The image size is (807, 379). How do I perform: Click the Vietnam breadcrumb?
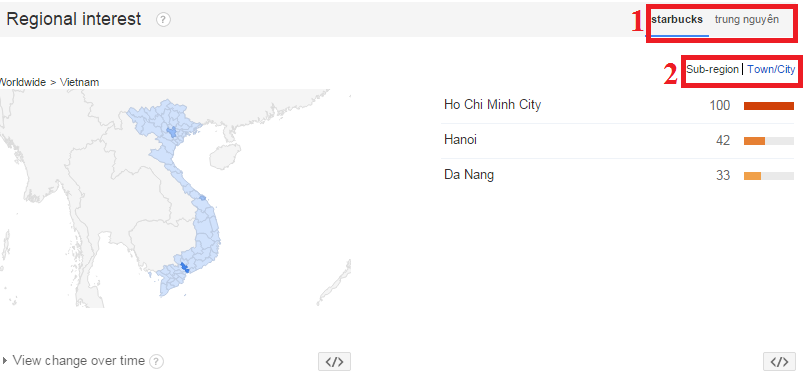80,82
